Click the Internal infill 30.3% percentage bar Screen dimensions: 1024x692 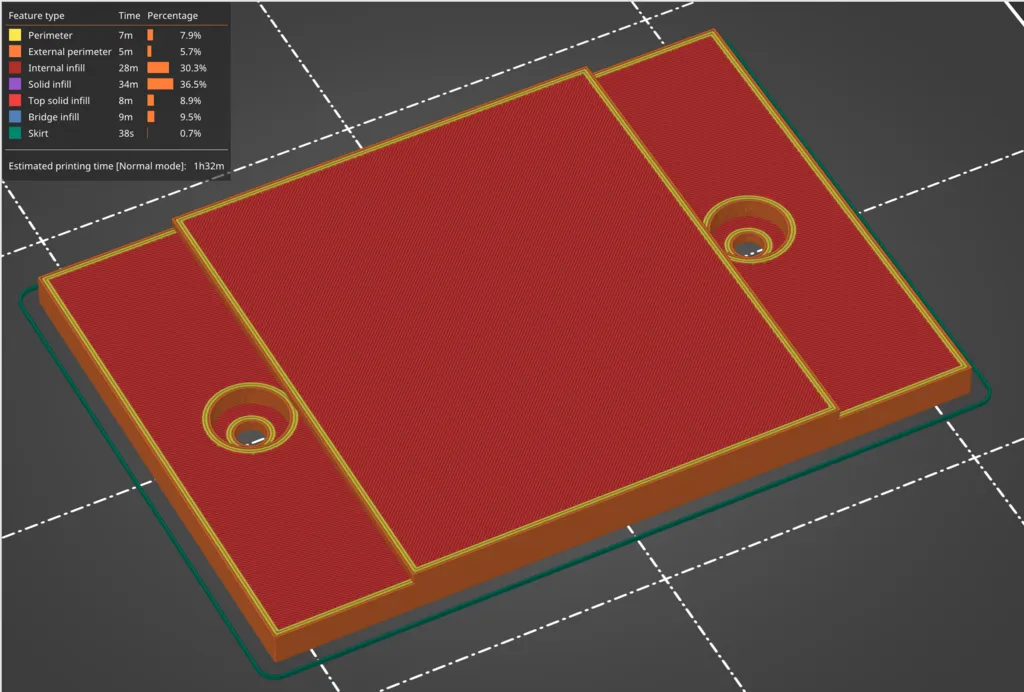pyautogui.click(x=158, y=68)
